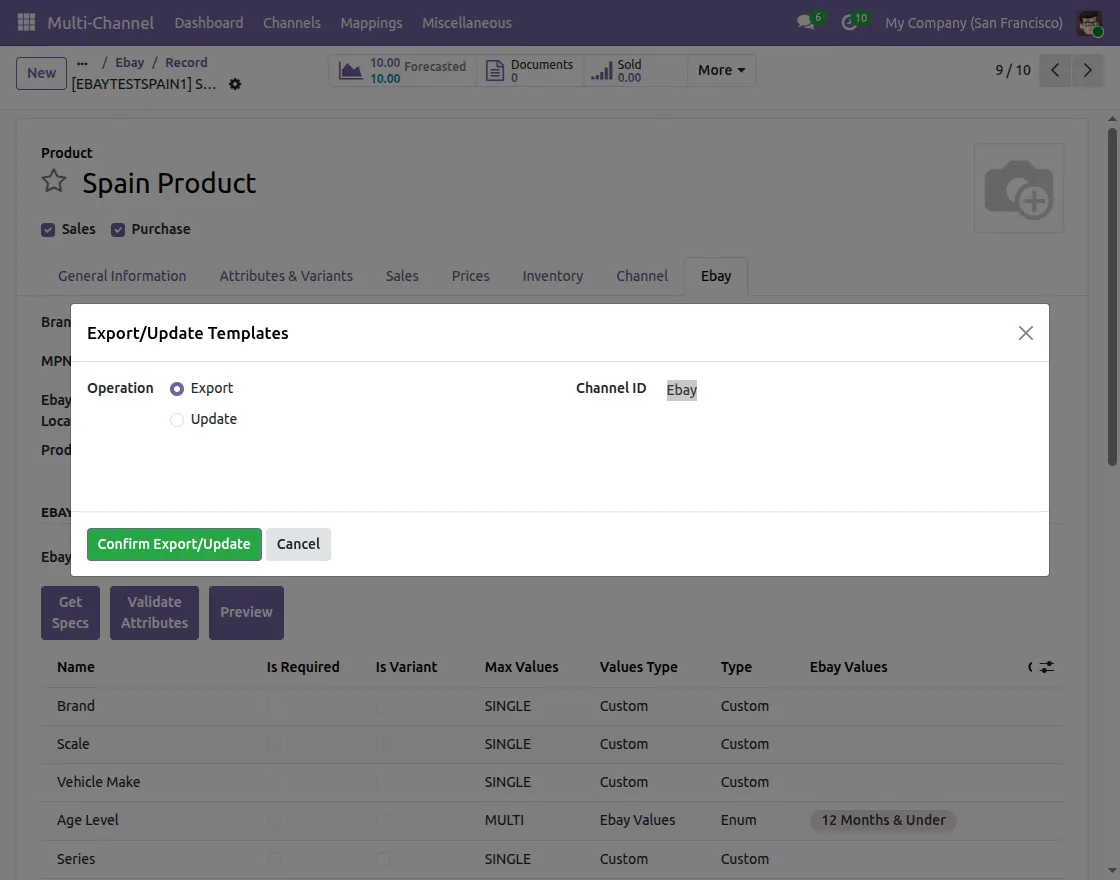Open the Channel ID Ebay field
This screenshot has width=1120, height=880.
point(681,390)
